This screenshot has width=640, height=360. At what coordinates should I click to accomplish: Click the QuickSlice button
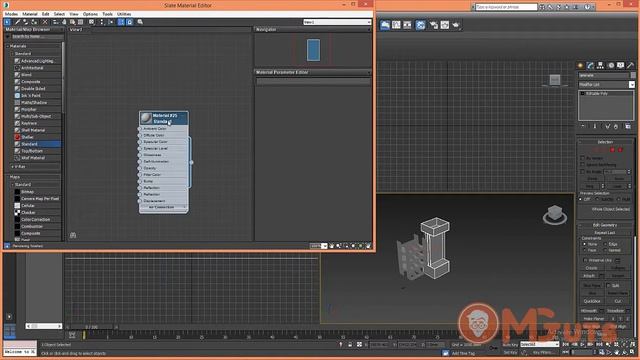592,301
